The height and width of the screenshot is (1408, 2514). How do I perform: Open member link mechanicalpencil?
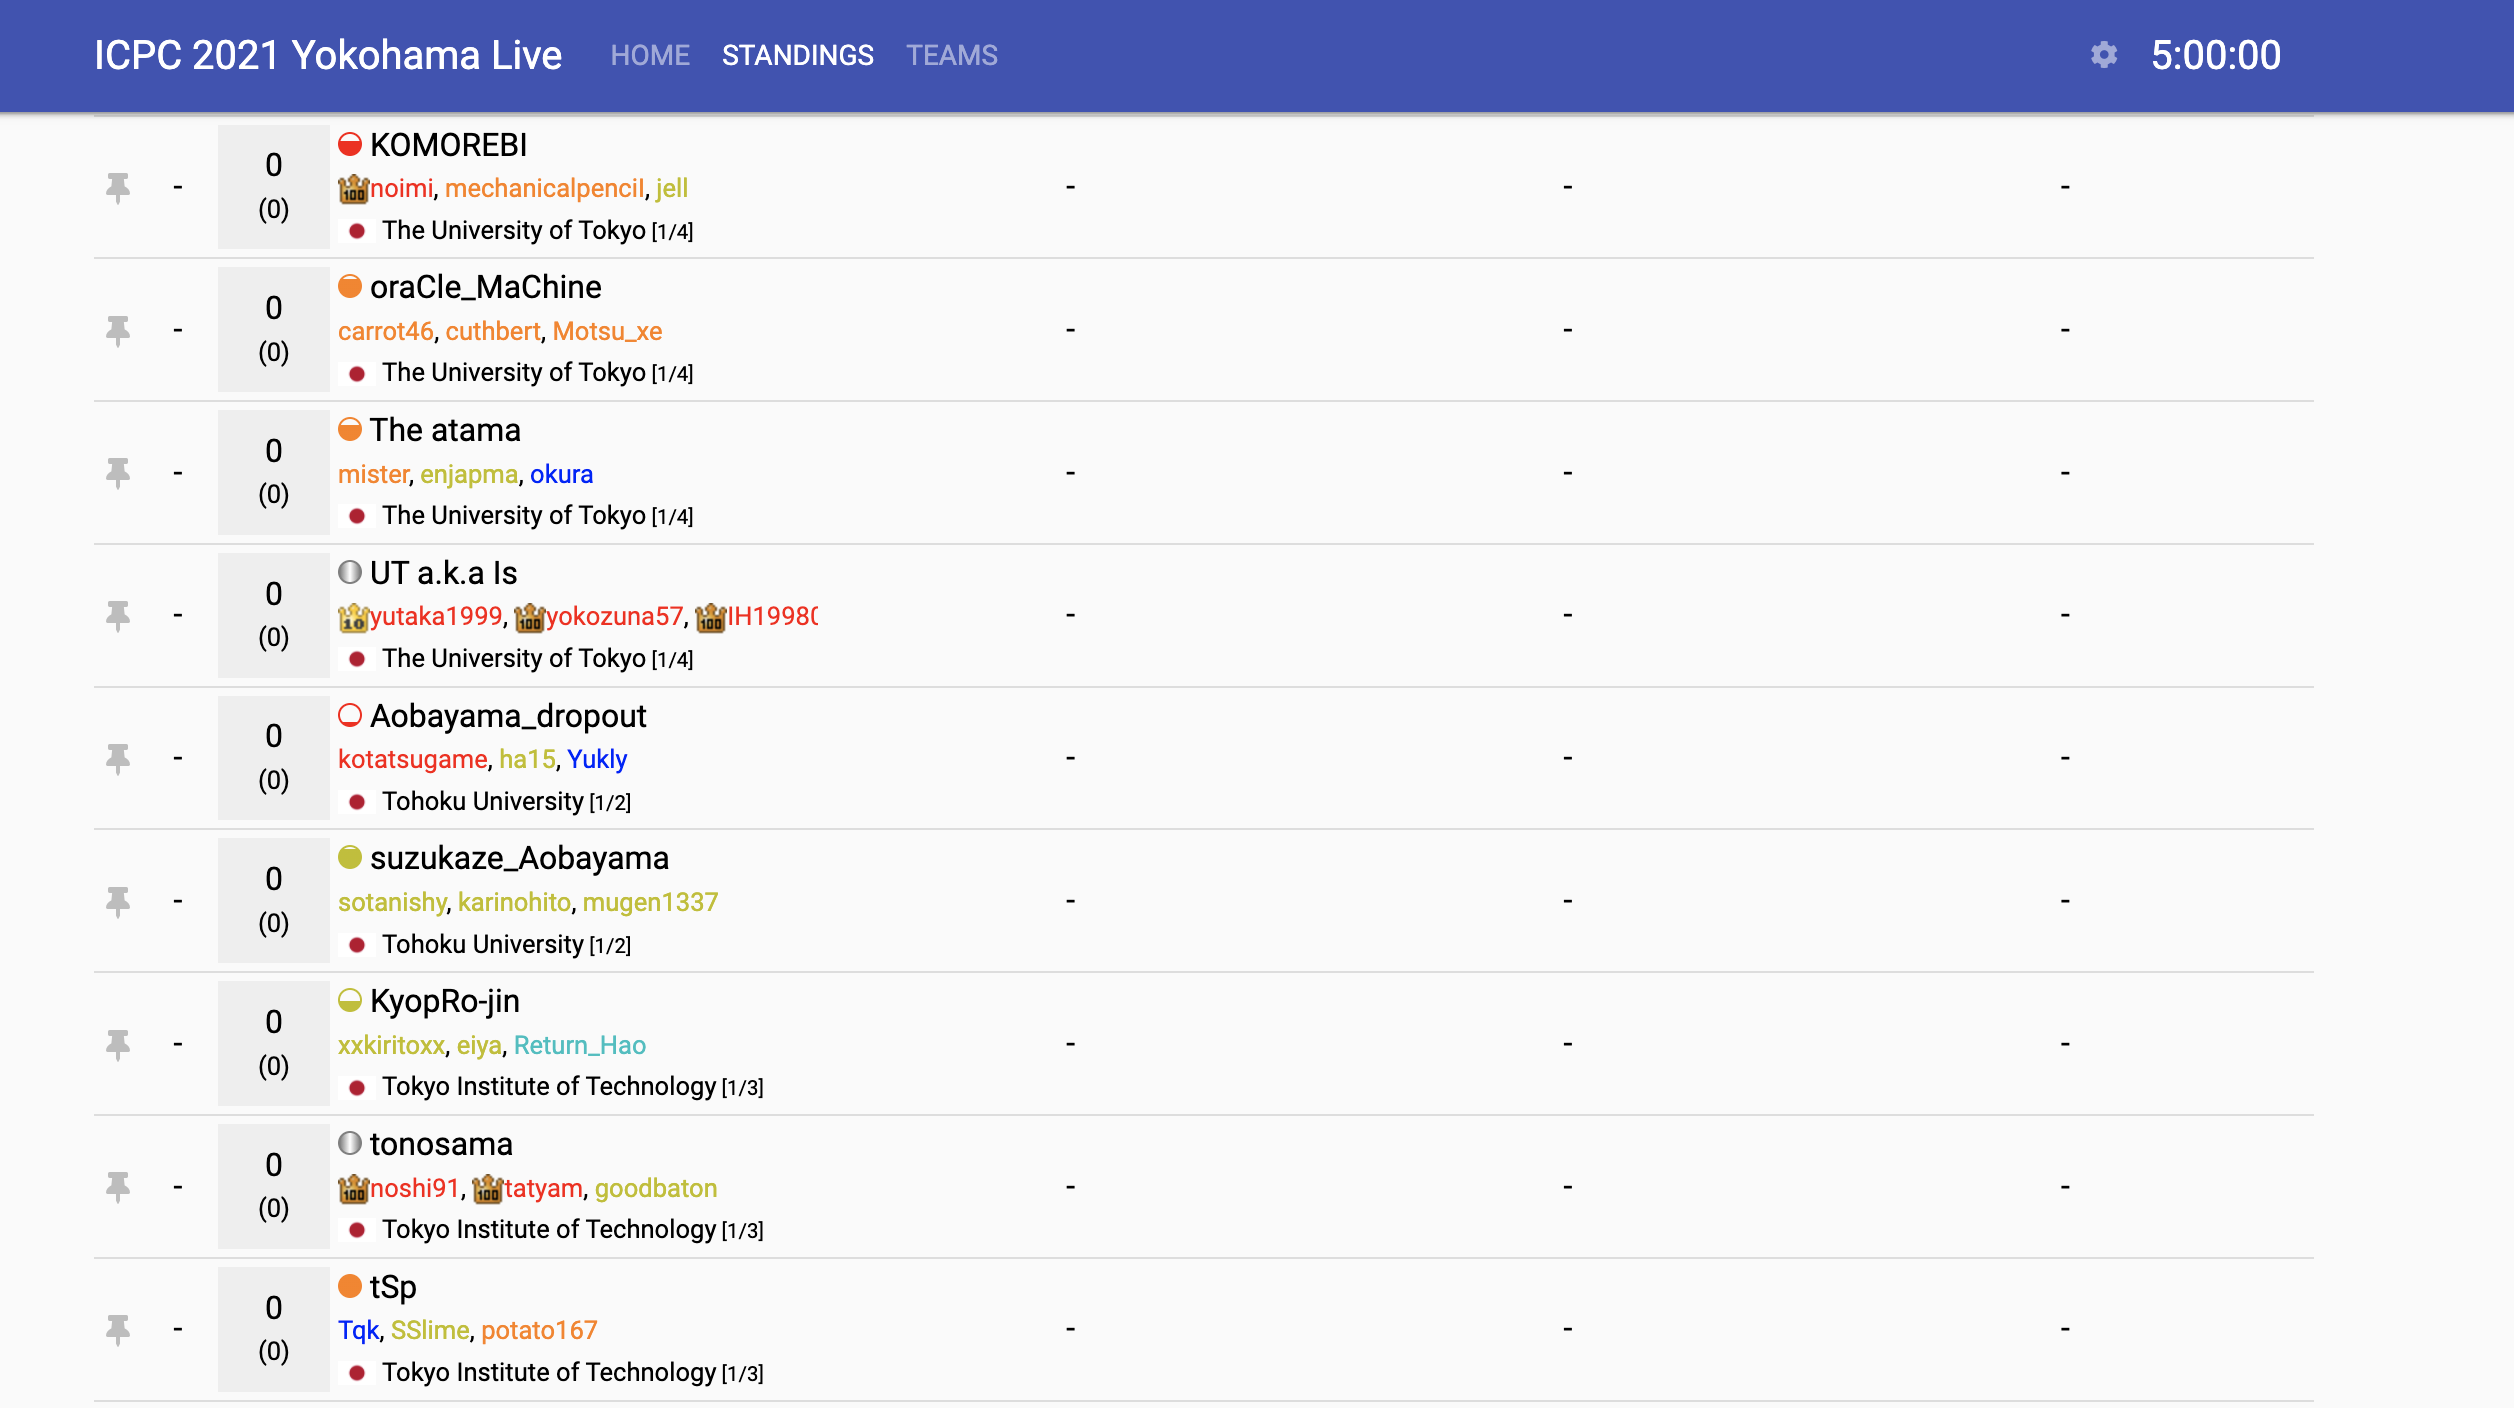pos(544,188)
